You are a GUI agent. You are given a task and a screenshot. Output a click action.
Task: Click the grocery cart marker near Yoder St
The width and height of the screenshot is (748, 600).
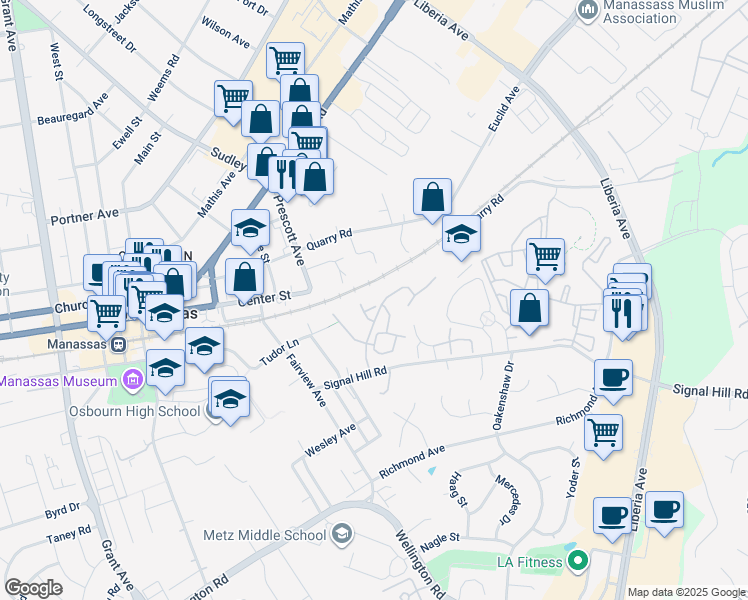603,434
